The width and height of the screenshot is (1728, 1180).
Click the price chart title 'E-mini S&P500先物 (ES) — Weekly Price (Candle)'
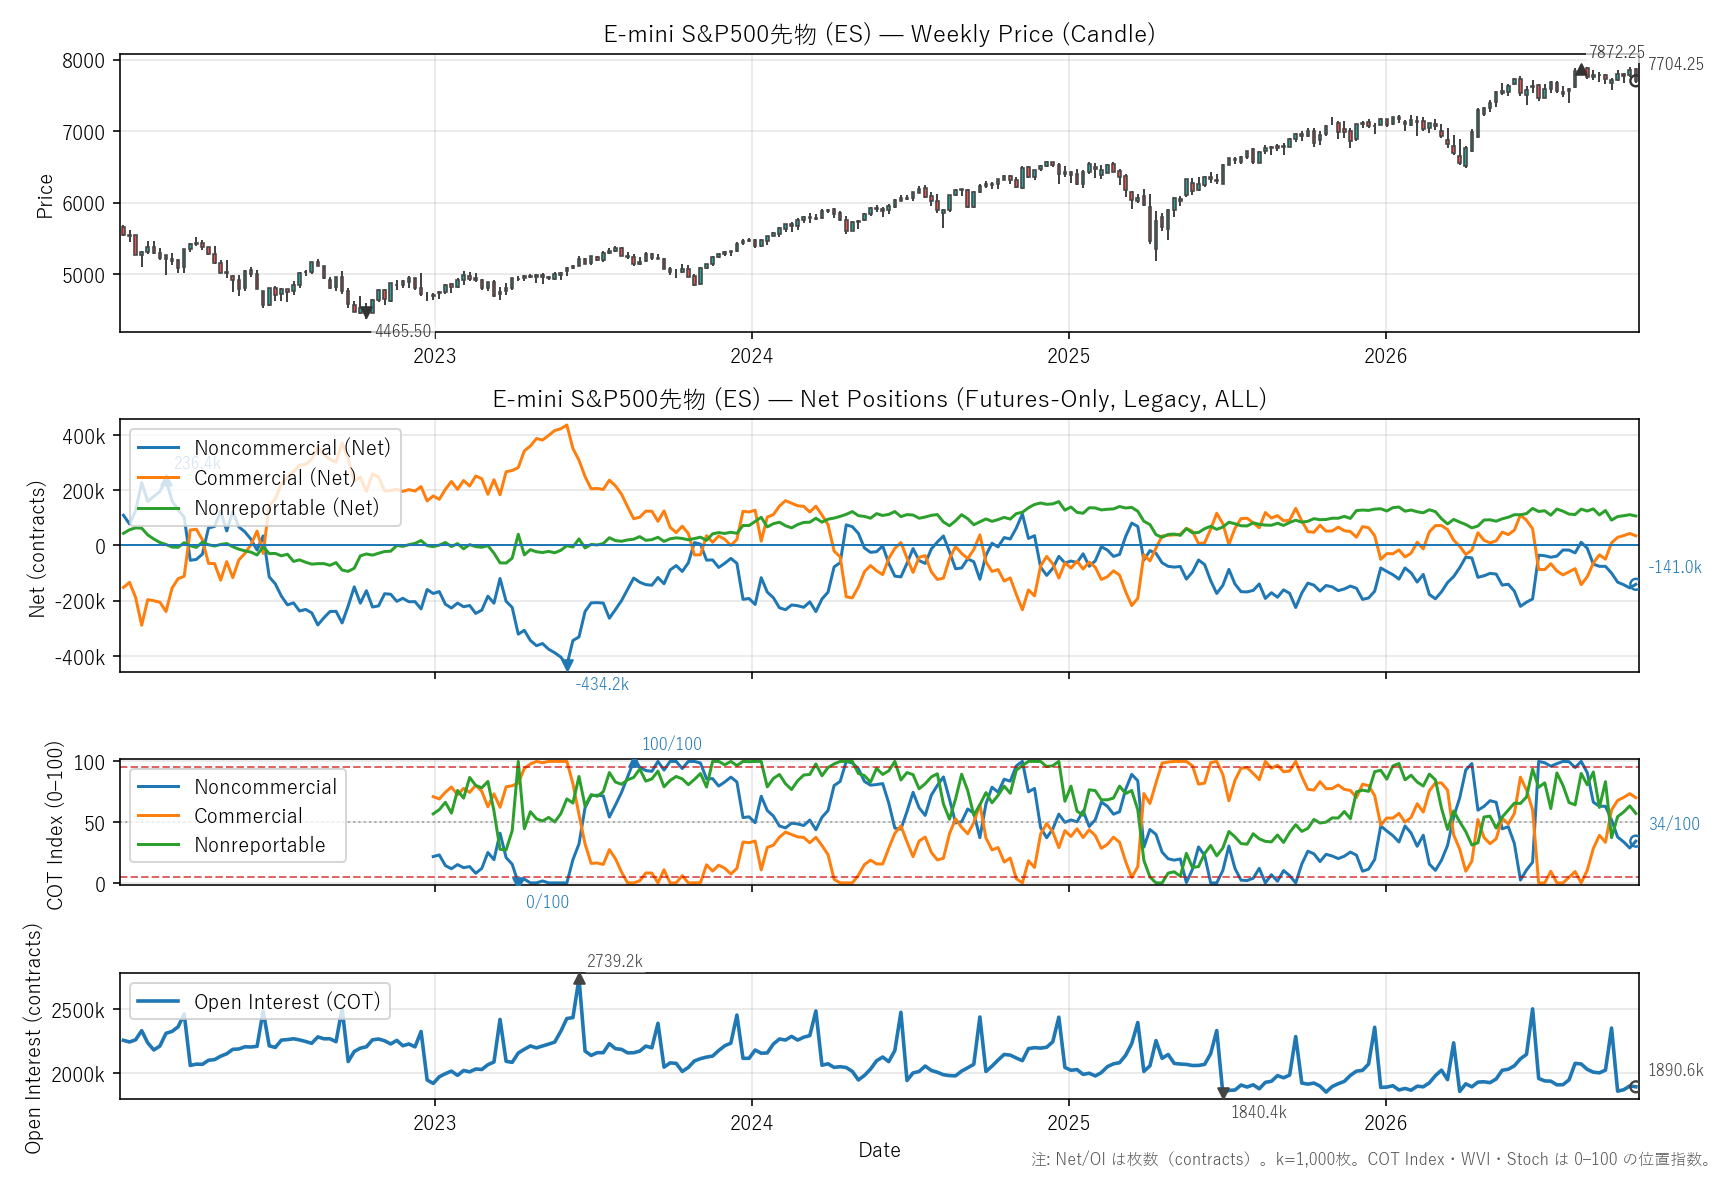[x=879, y=34]
